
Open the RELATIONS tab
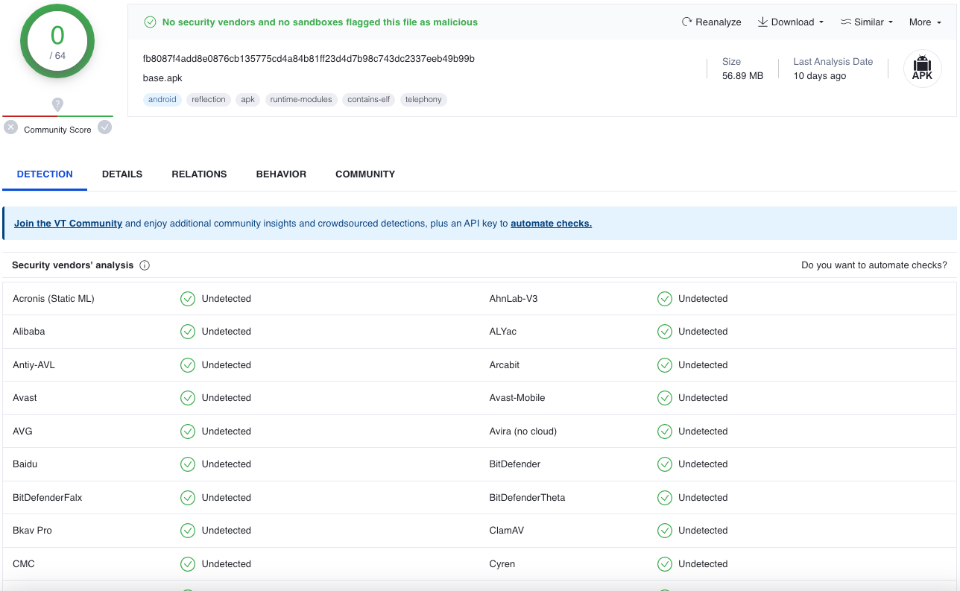[199, 174]
